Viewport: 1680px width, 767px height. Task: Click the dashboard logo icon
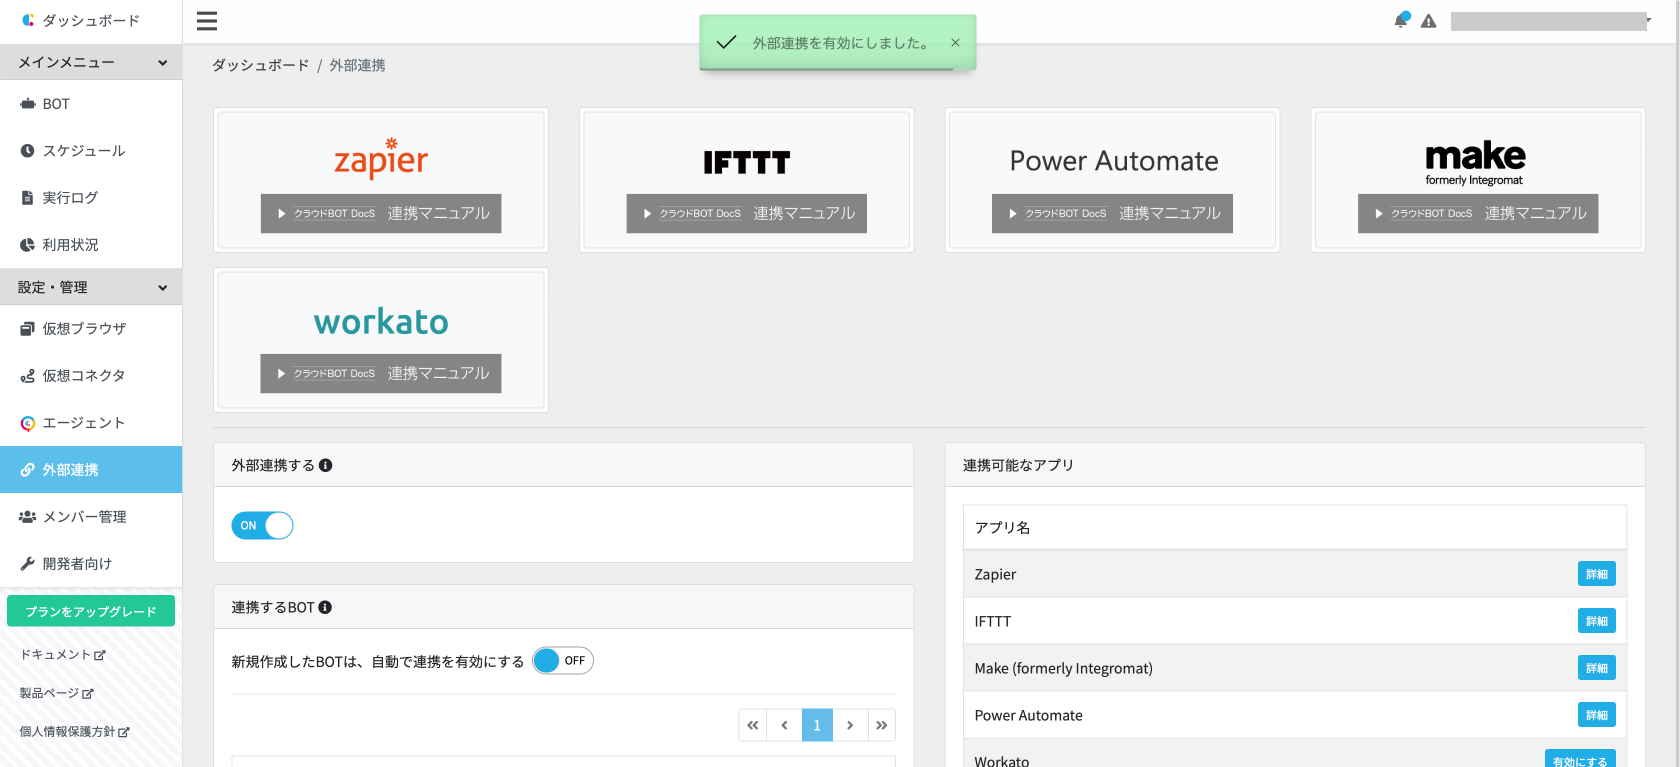(x=28, y=20)
